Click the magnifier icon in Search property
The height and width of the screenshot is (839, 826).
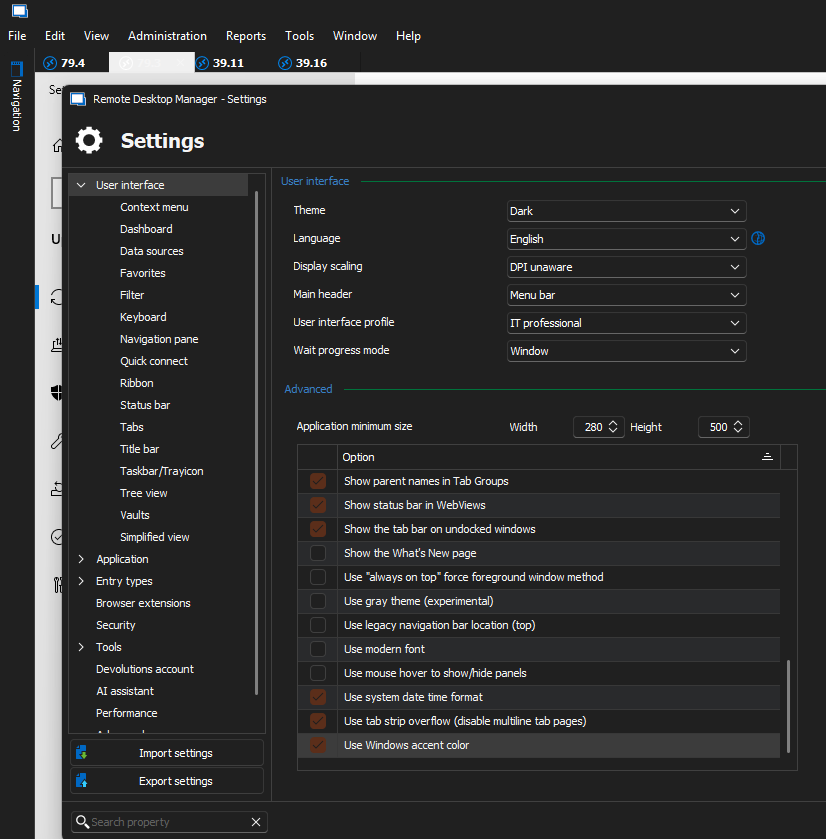[82, 821]
